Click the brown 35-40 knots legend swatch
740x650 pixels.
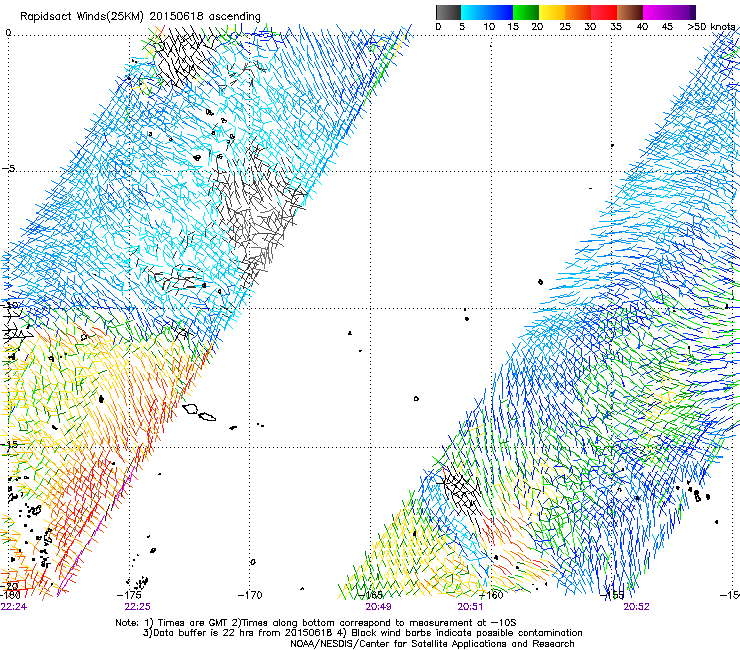(x=630, y=13)
